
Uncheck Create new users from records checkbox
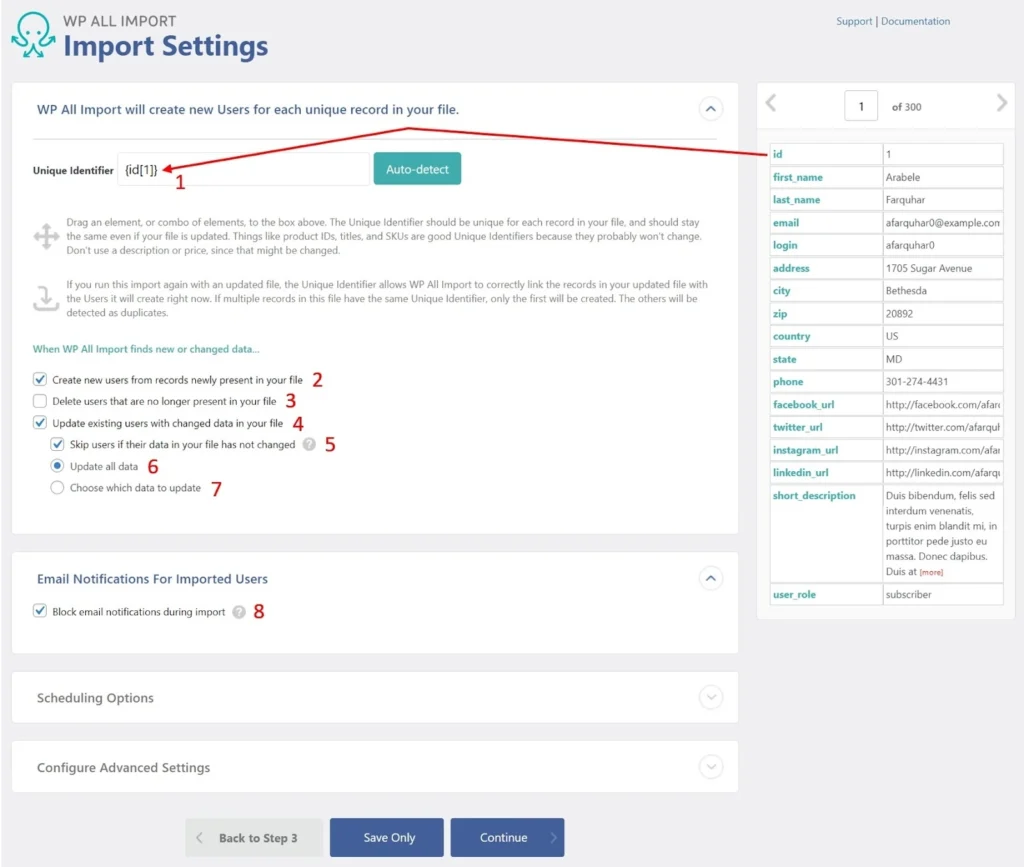click(x=40, y=379)
